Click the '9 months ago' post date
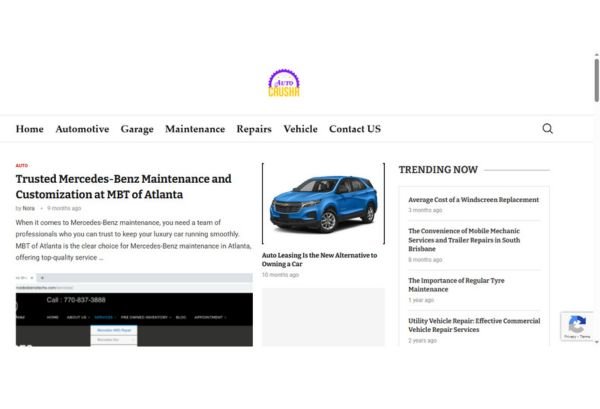Image resolution: width=600 pixels, height=409 pixels. click(x=64, y=208)
